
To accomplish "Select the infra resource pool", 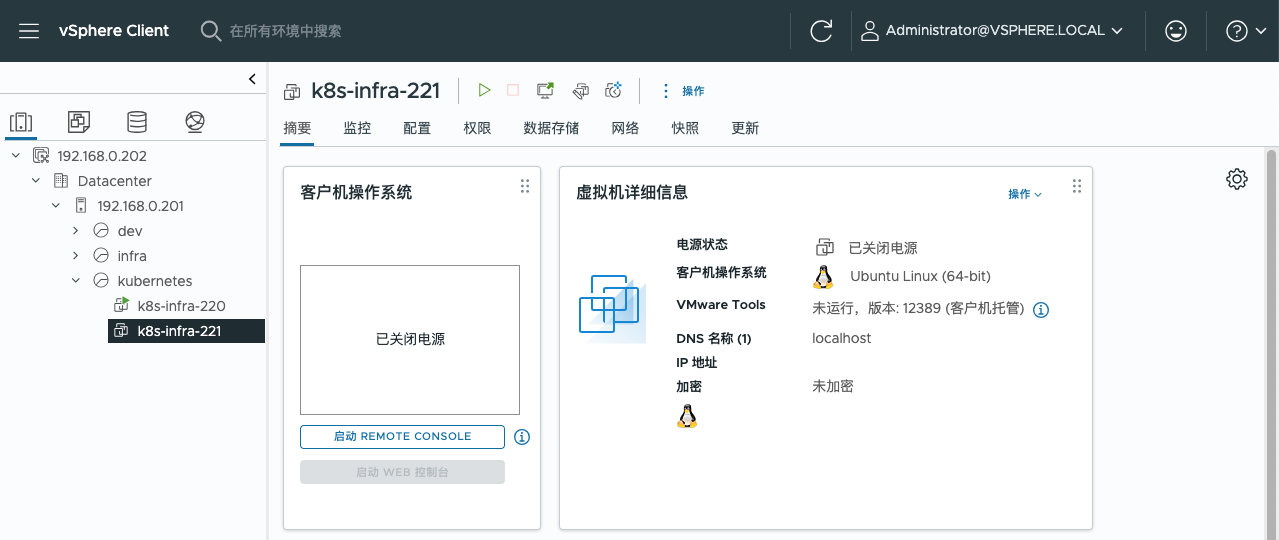I will coord(132,256).
